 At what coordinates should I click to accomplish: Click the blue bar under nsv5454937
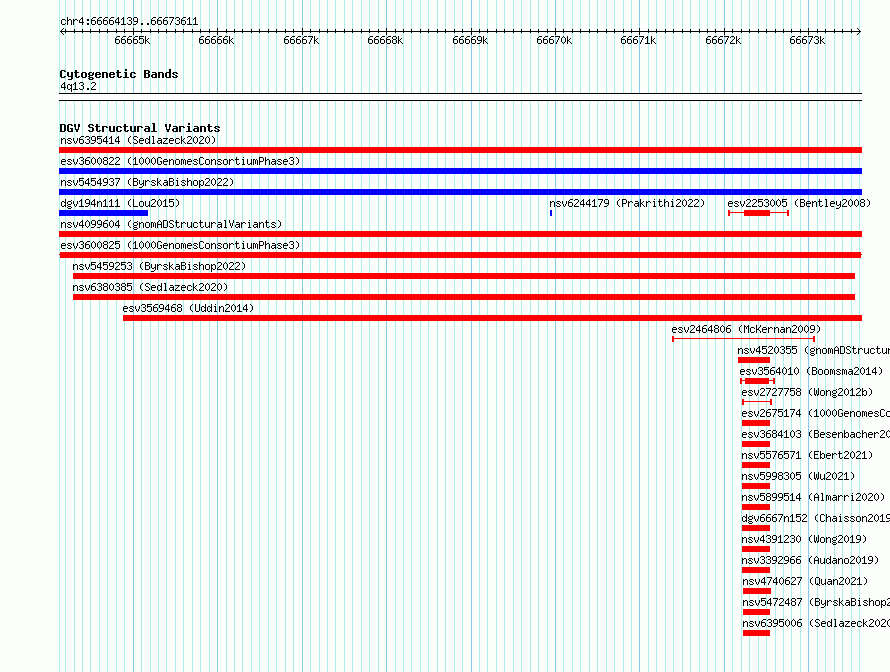click(x=460, y=192)
